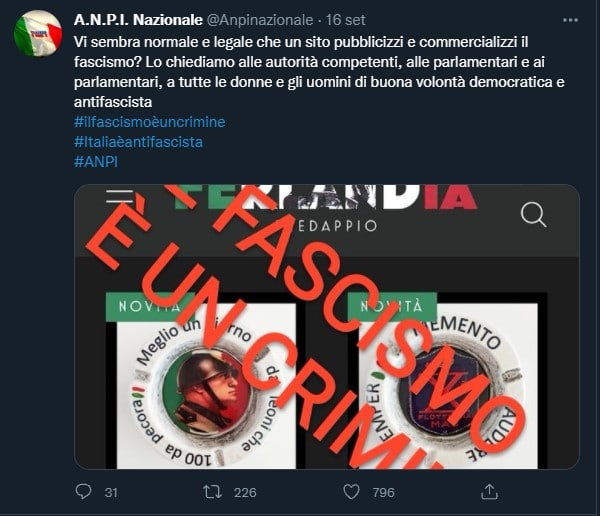This screenshot has height=516, width=600.
Task: View the 31 replies count
Action: coord(111,492)
